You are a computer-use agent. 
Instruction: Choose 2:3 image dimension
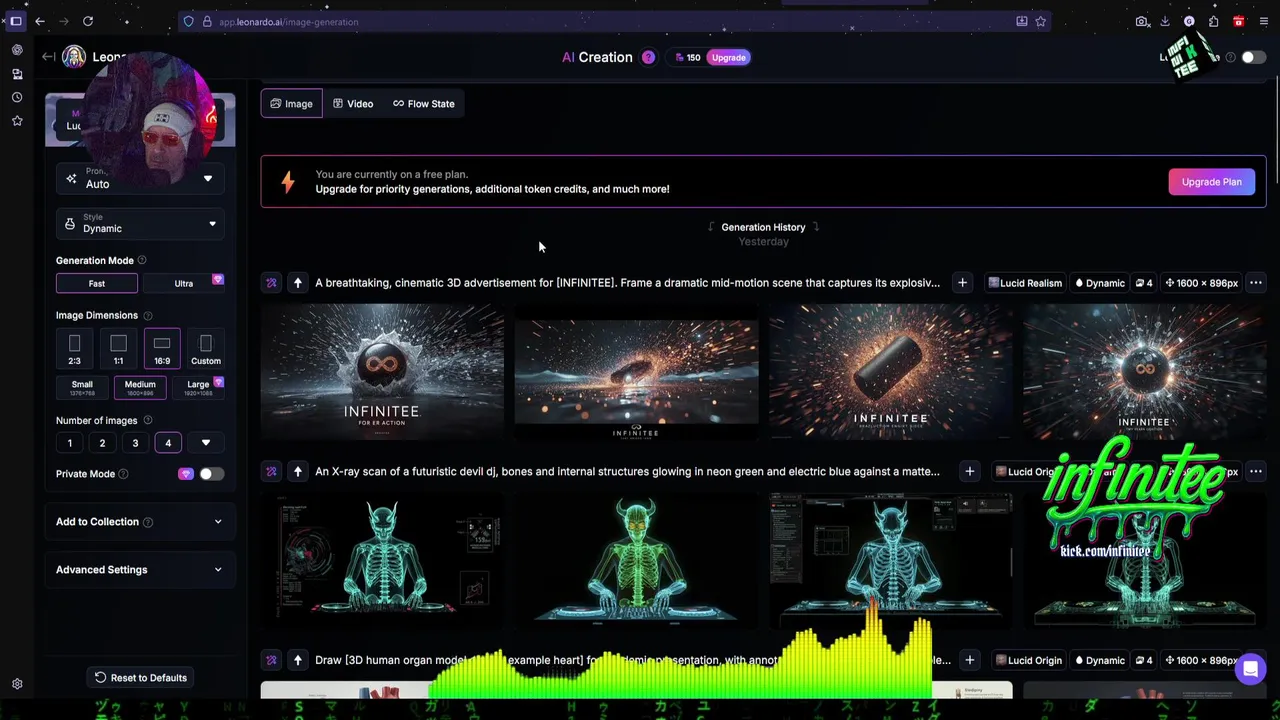pyautogui.click(x=74, y=349)
